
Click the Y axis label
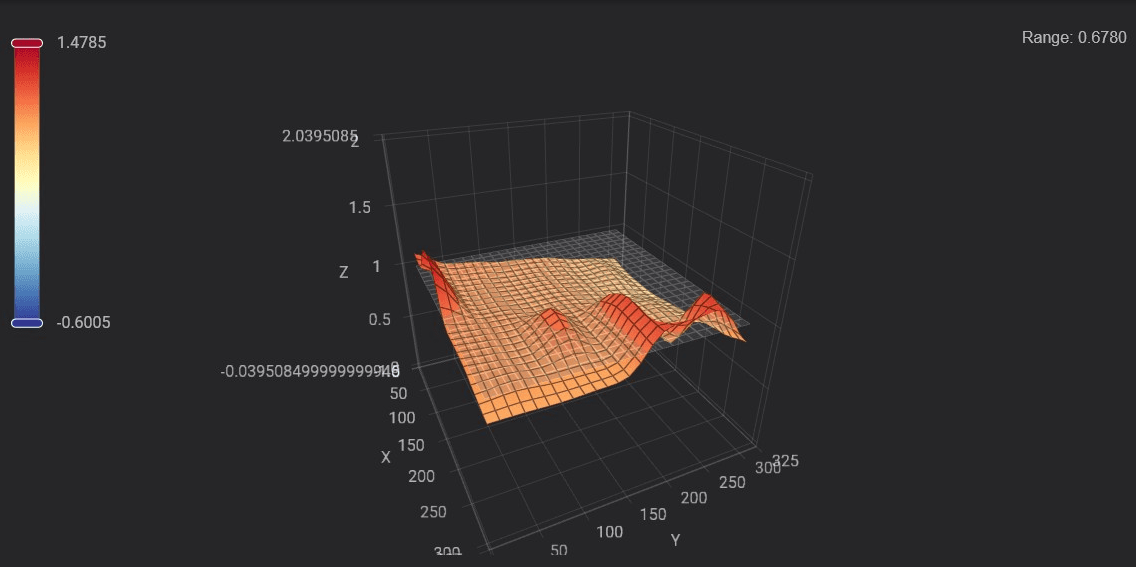(x=675, y=539)
